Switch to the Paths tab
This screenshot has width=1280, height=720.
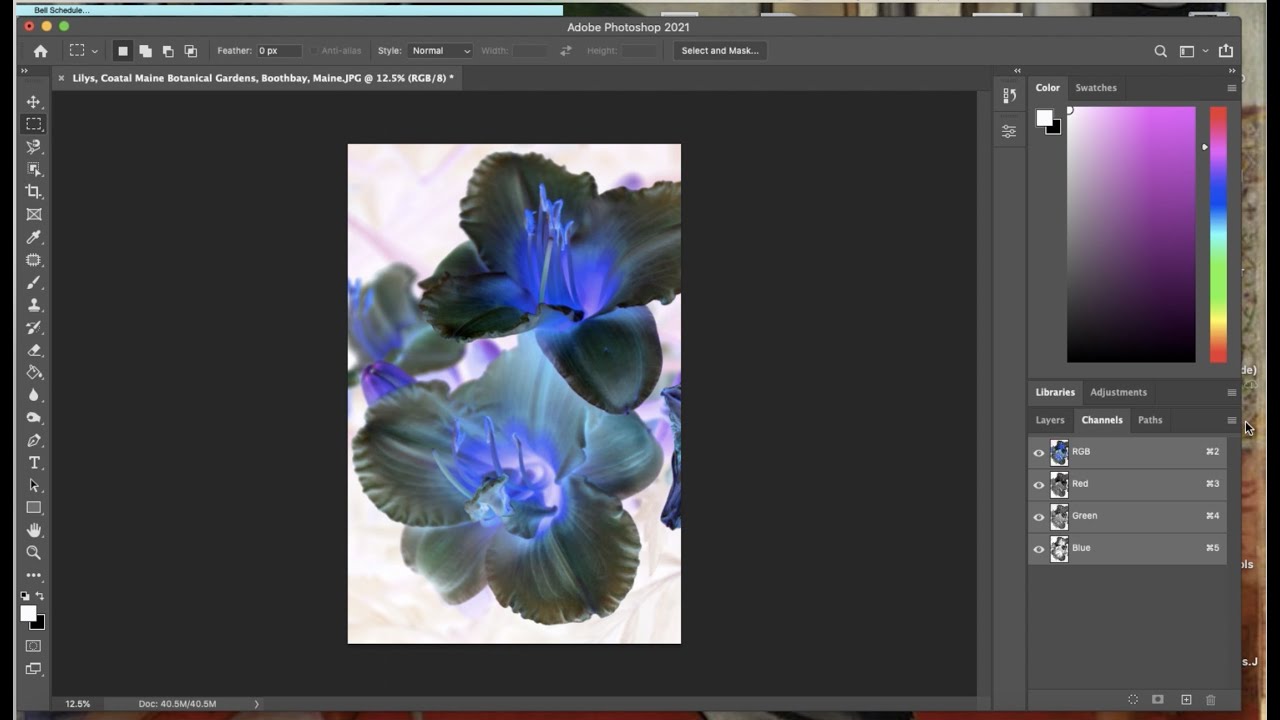[1150, 420]
